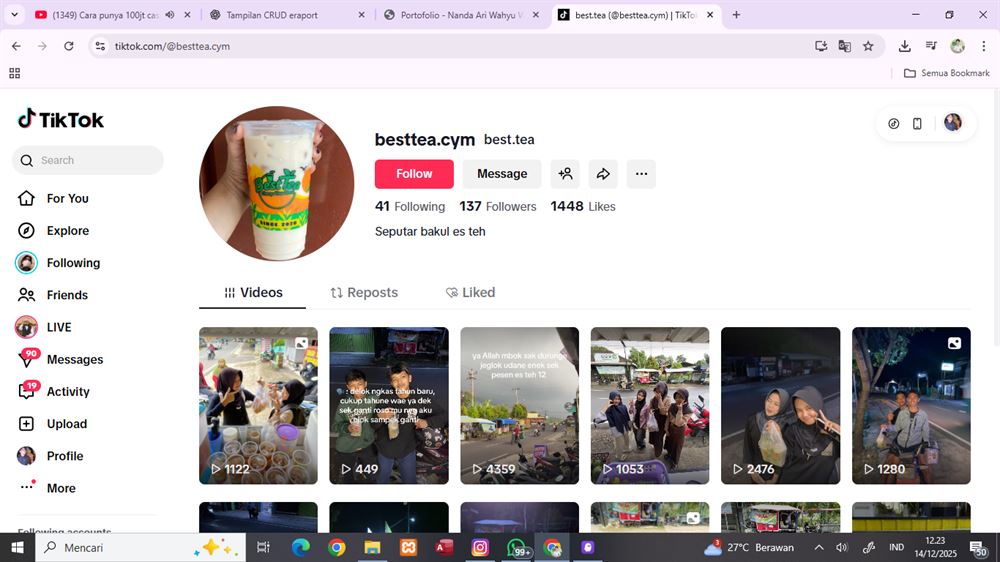This screenshot has height=562, width=1000.
Task: Click the add friend person icon
Action: [x=565, y=174]
